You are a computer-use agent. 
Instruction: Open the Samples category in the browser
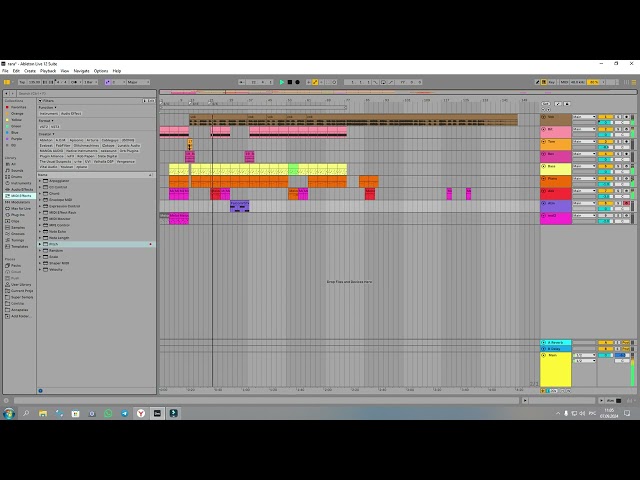pos(17,227)
